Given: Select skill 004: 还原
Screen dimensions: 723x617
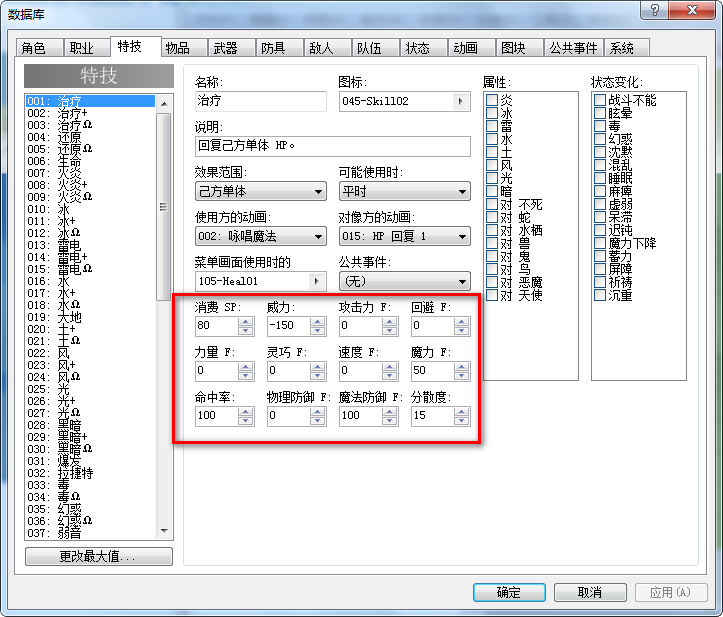Looking at the screenshot, I should [x=90, y=137].
